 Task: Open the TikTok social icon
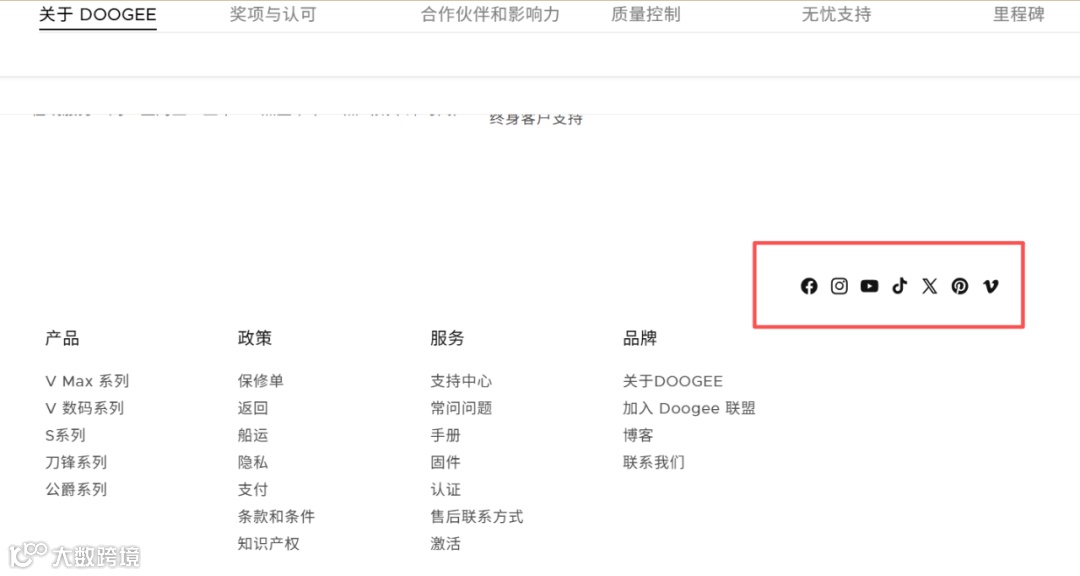900,286
